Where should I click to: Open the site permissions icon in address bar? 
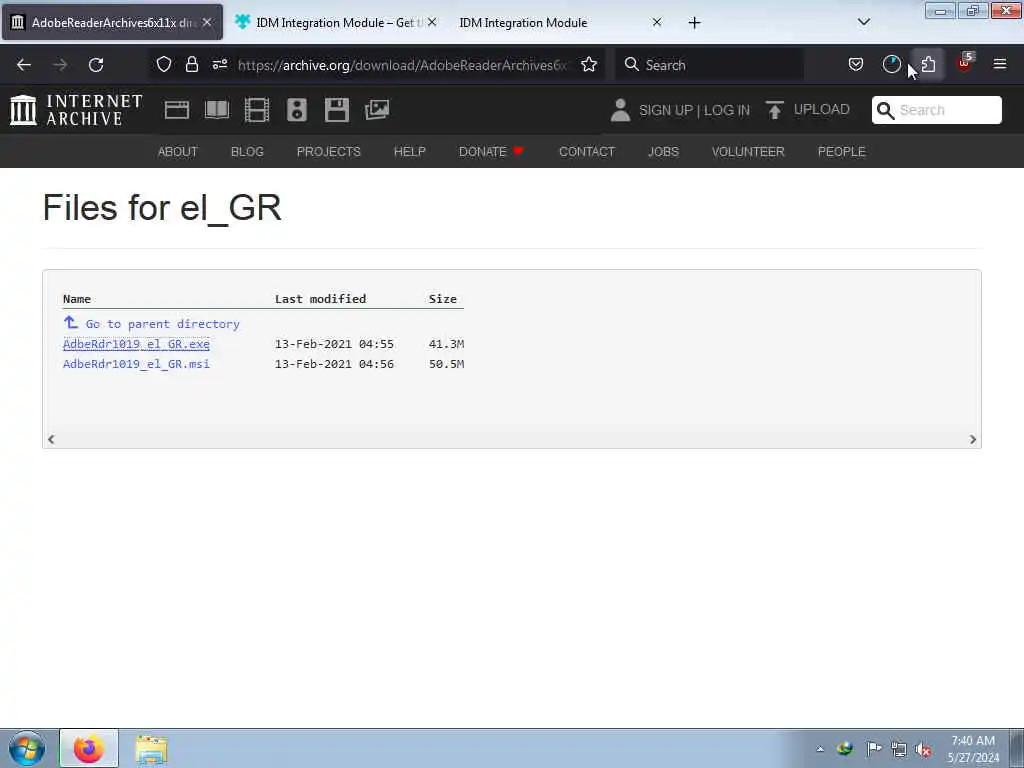pos(219,64)
